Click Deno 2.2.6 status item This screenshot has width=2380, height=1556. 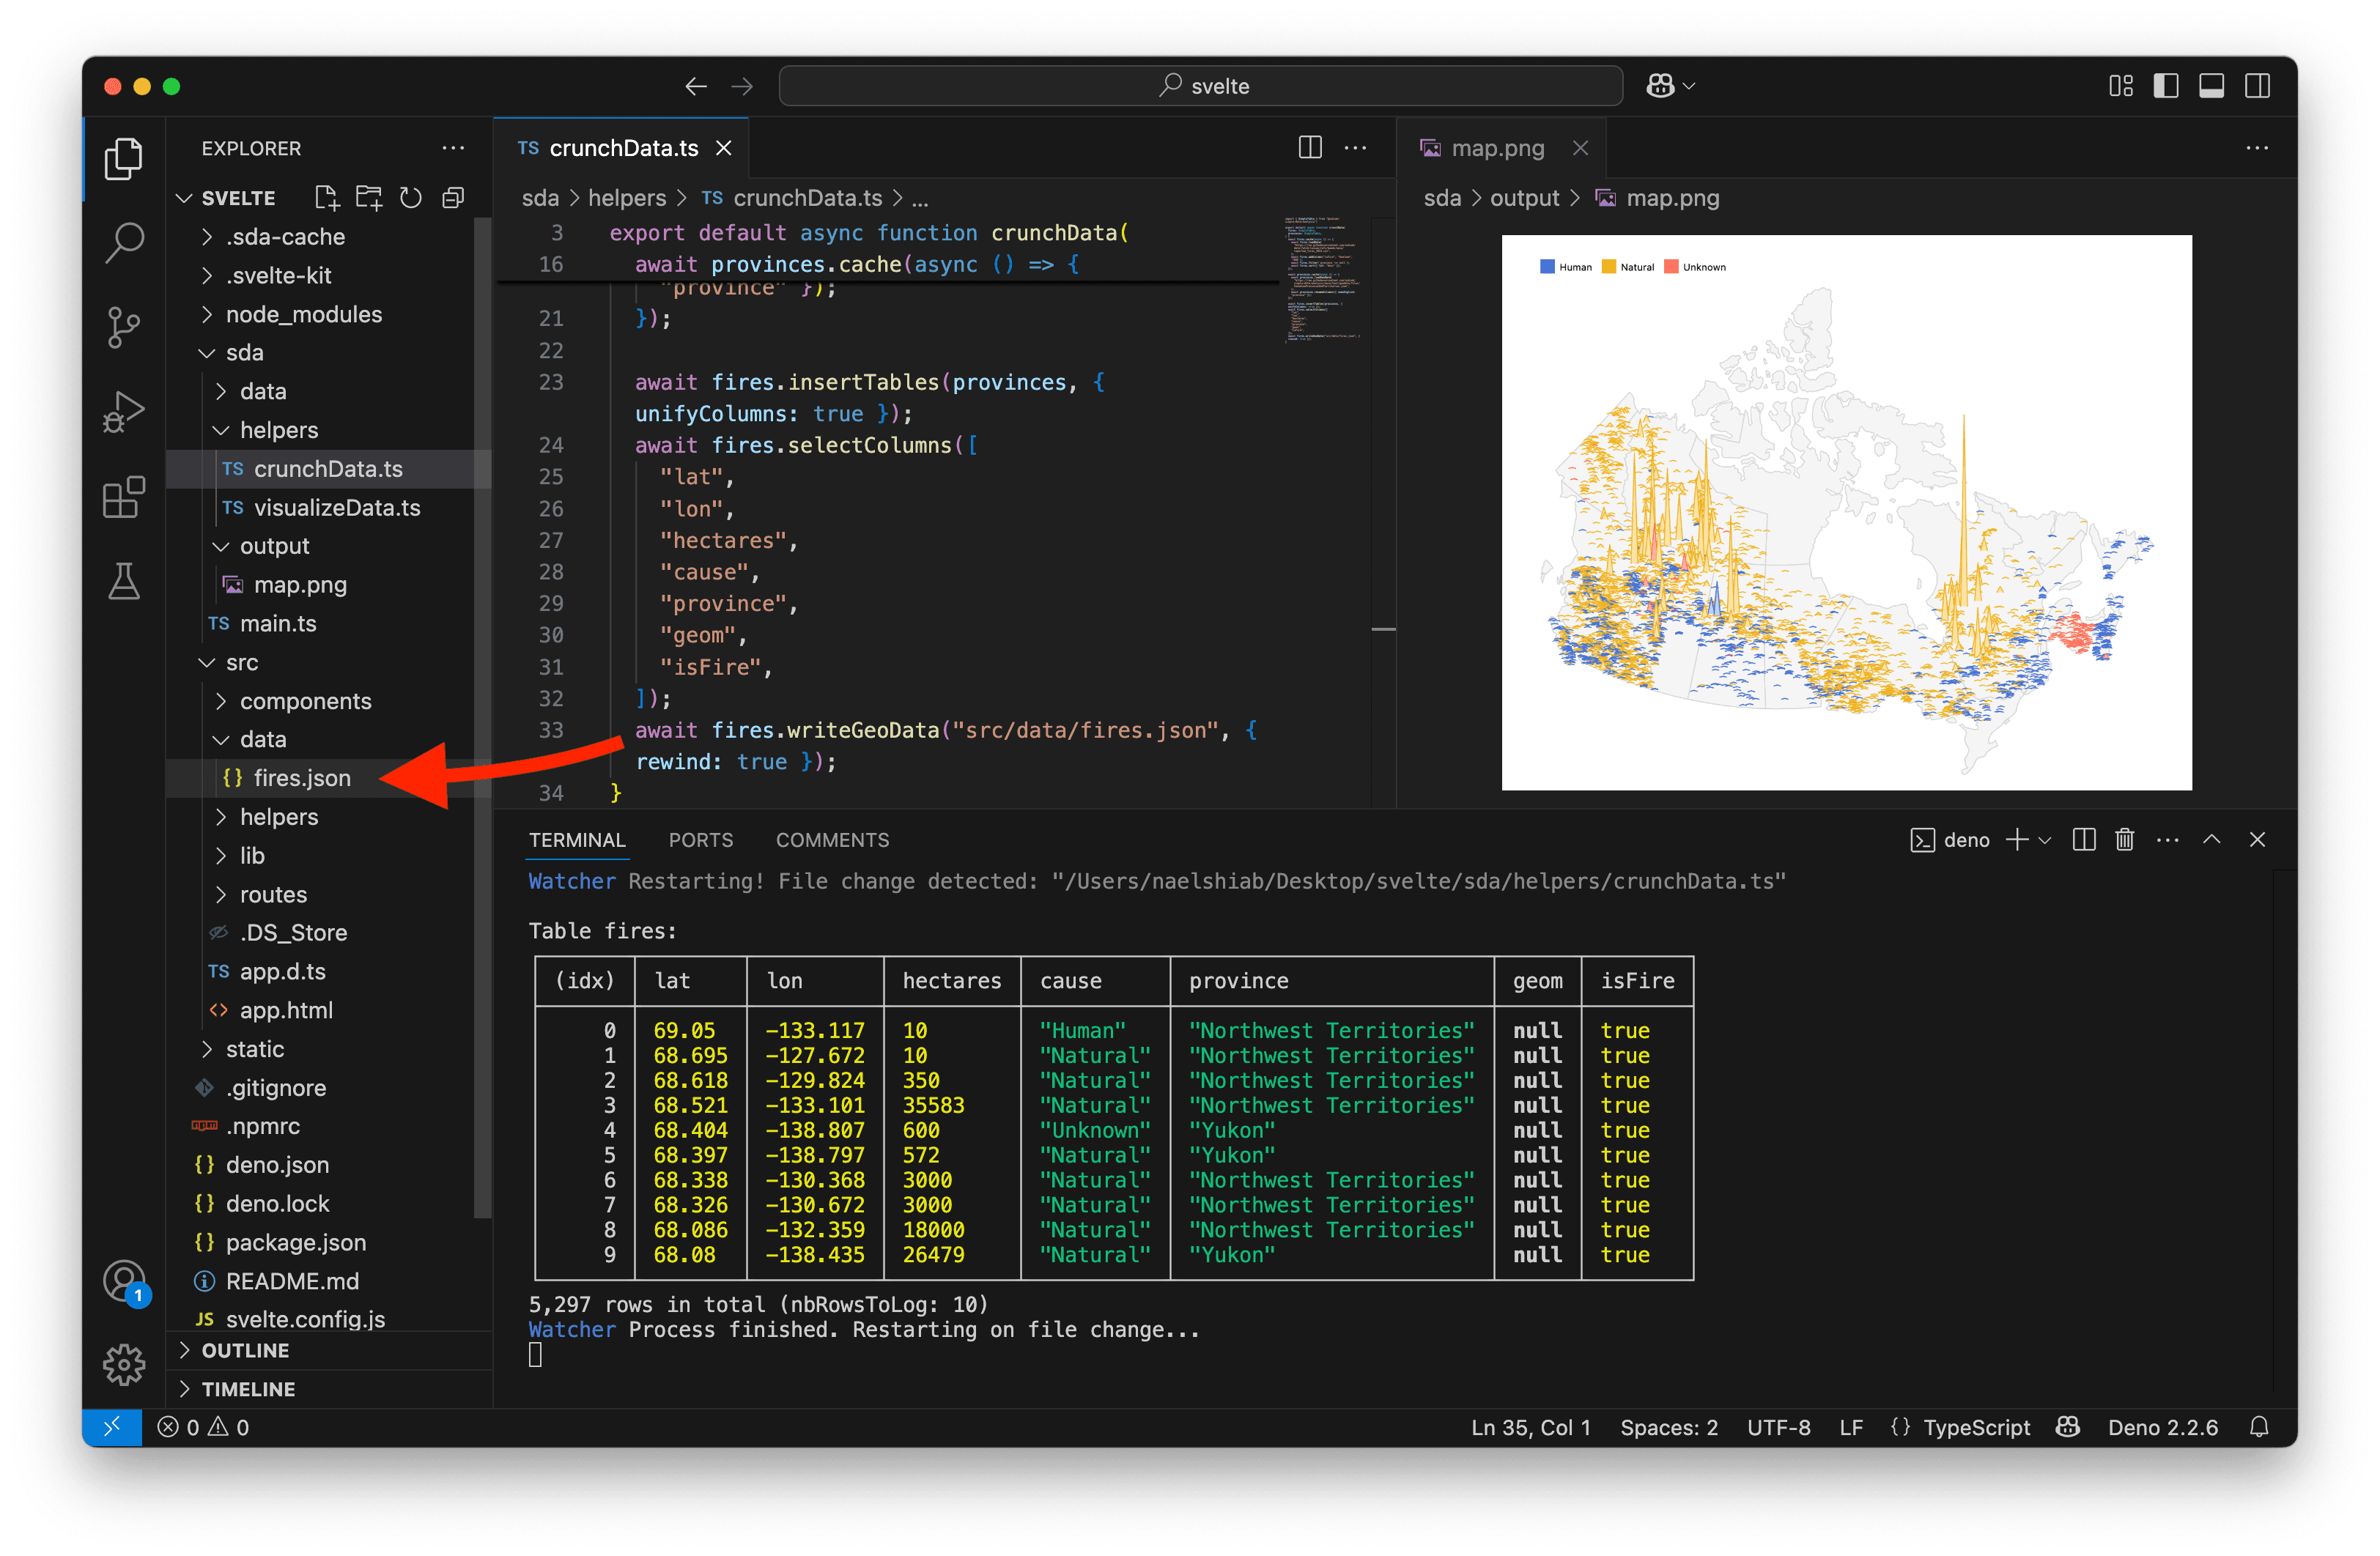2163,1427
